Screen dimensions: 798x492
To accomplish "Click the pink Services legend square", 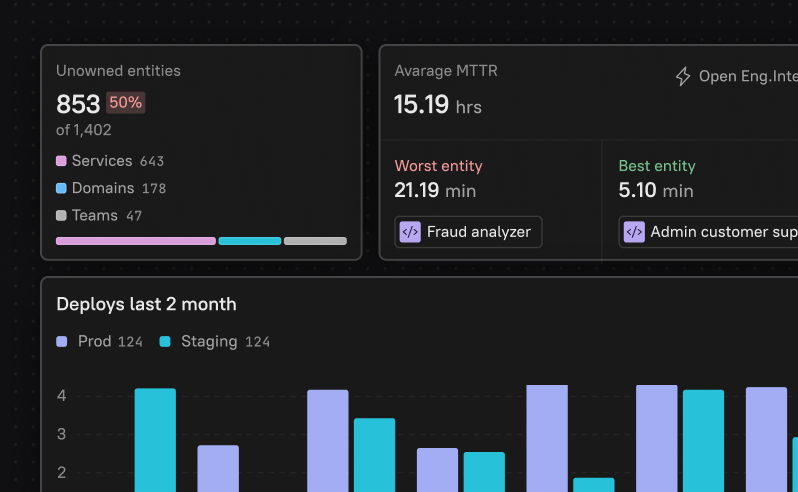I will 61,161.
